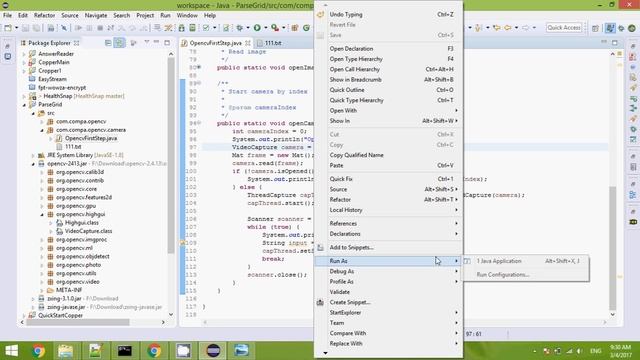Screen dimensions: 640x360
Task: Maximize the Package Explorer view
Action: tap(167, 42)
